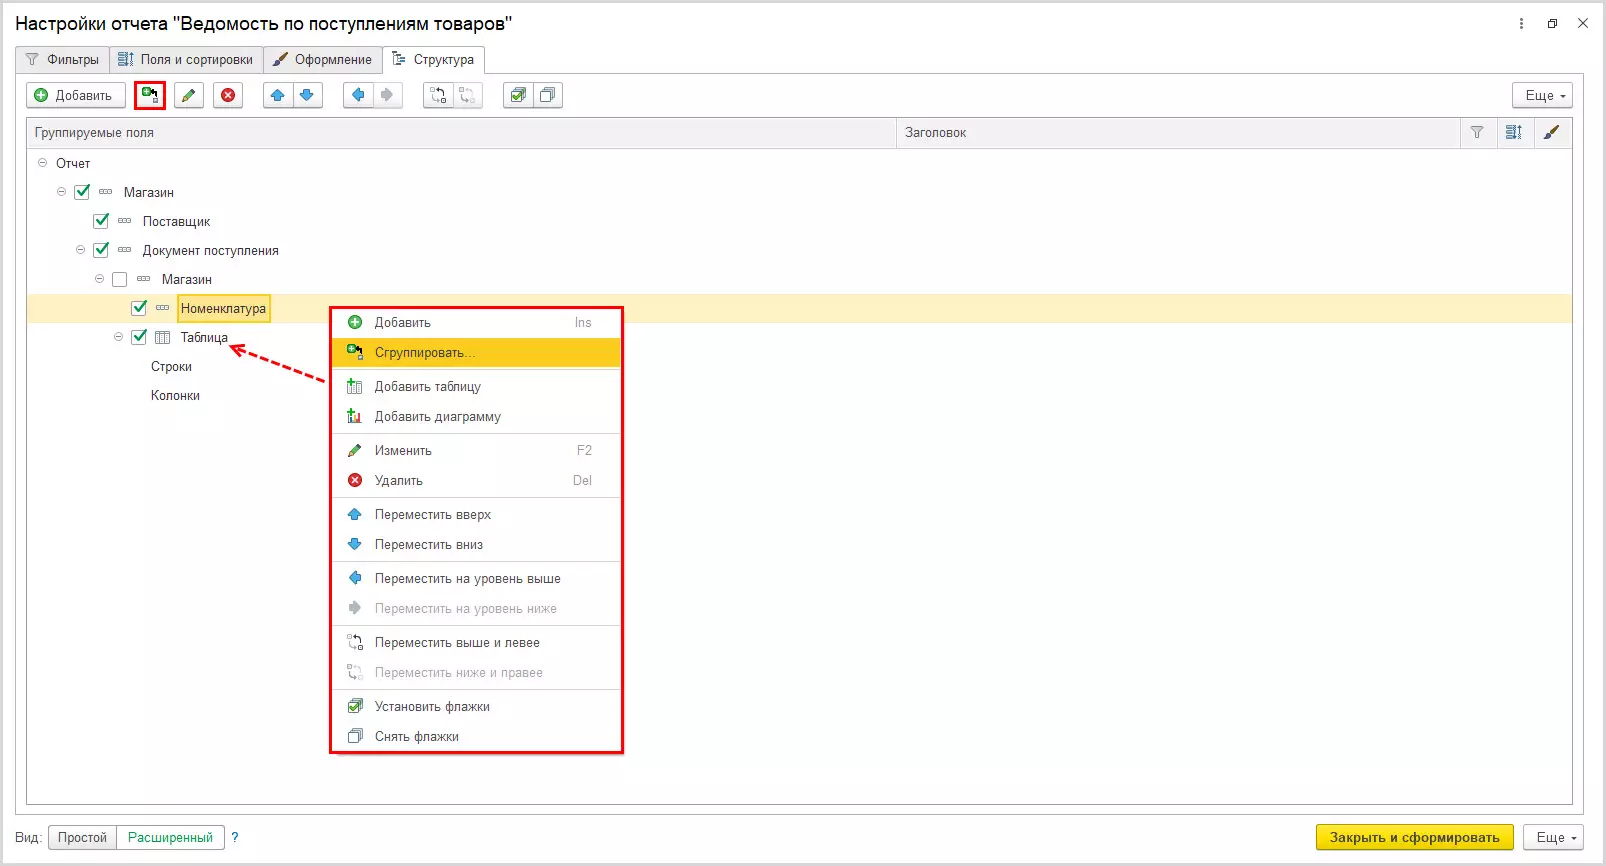Click the Move up arrow toolbar icon

[x=278, y=95]
